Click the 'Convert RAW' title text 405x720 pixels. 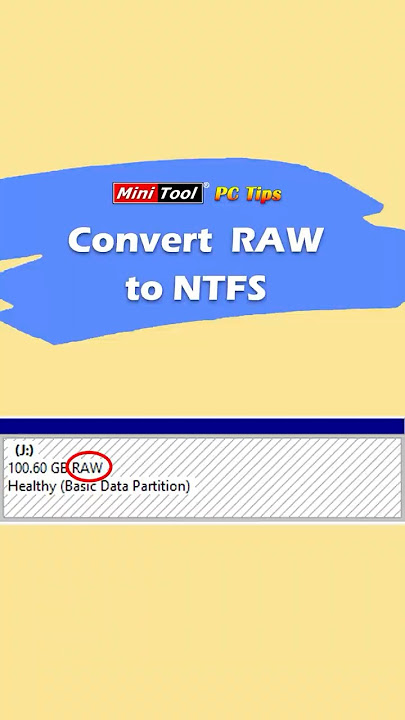196,240
